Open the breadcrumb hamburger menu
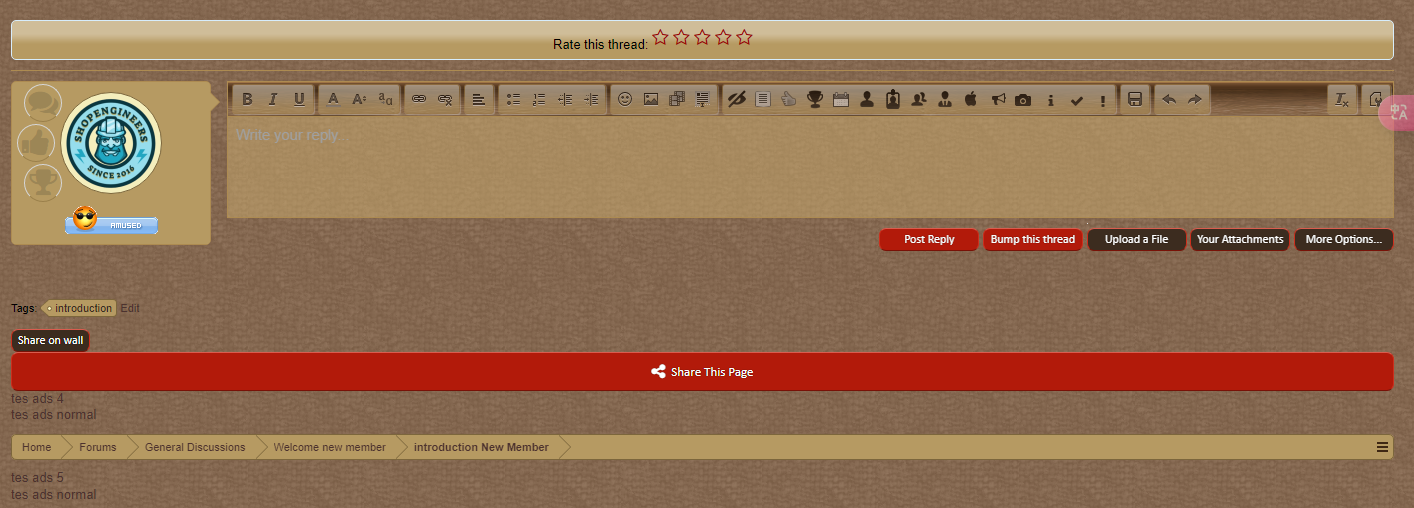Viewport: 1414px width, 508px height. [1383, 447]
